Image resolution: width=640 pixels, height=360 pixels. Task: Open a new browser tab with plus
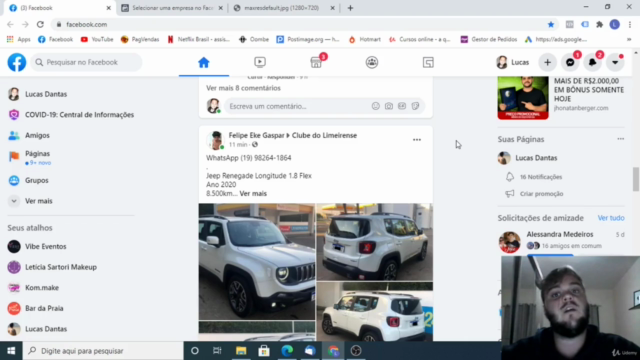pos(350,8)
